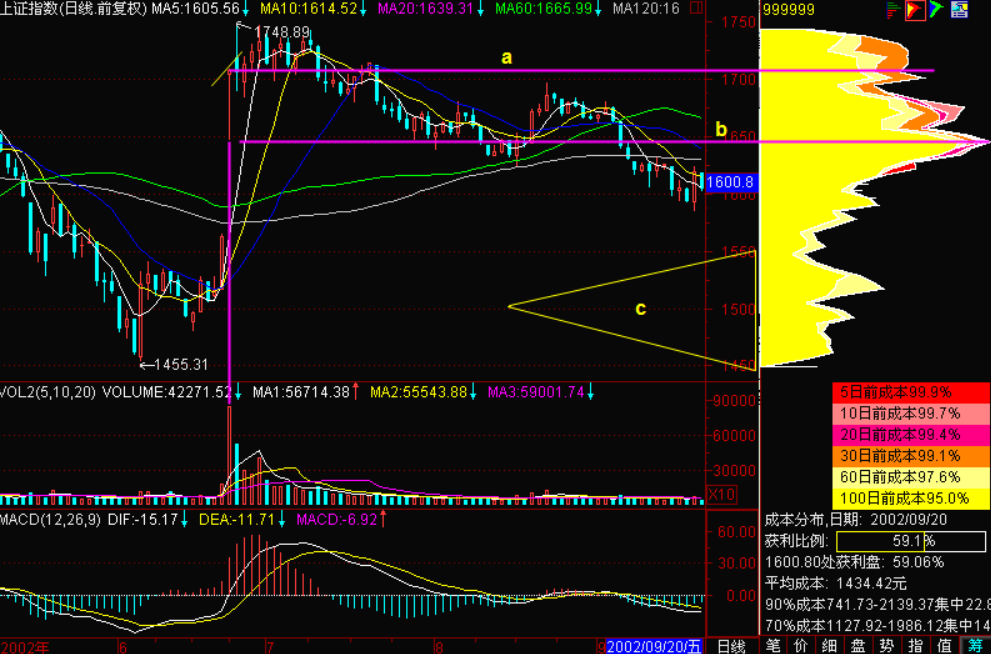Screen dimensions: 991x654
Task: Switch to the 筹 tab
Action: coord(973,645)
